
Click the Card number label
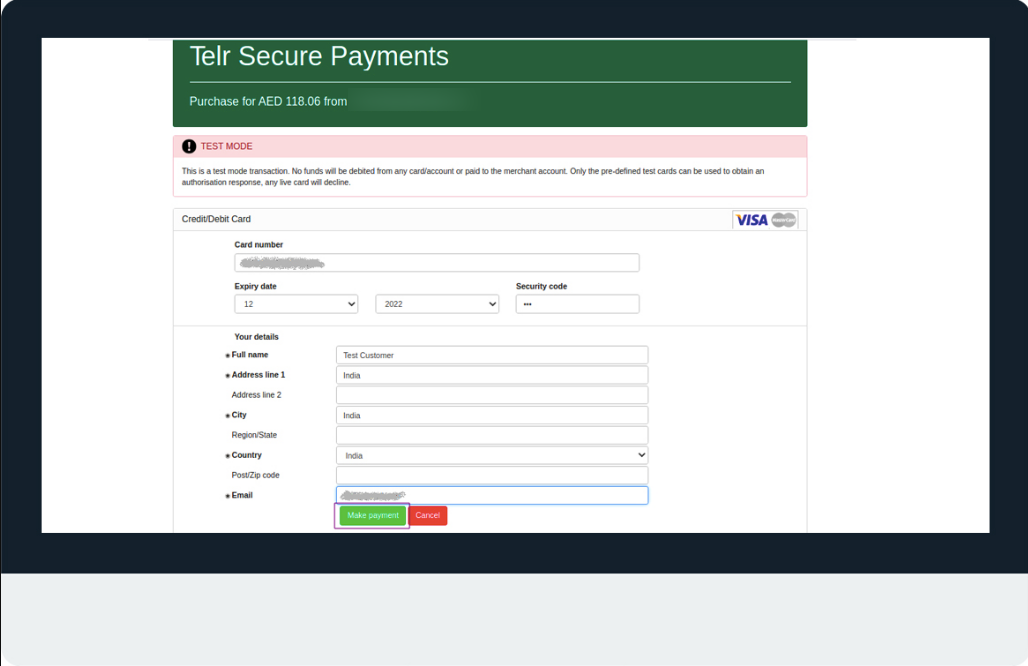tap(259, 245)
